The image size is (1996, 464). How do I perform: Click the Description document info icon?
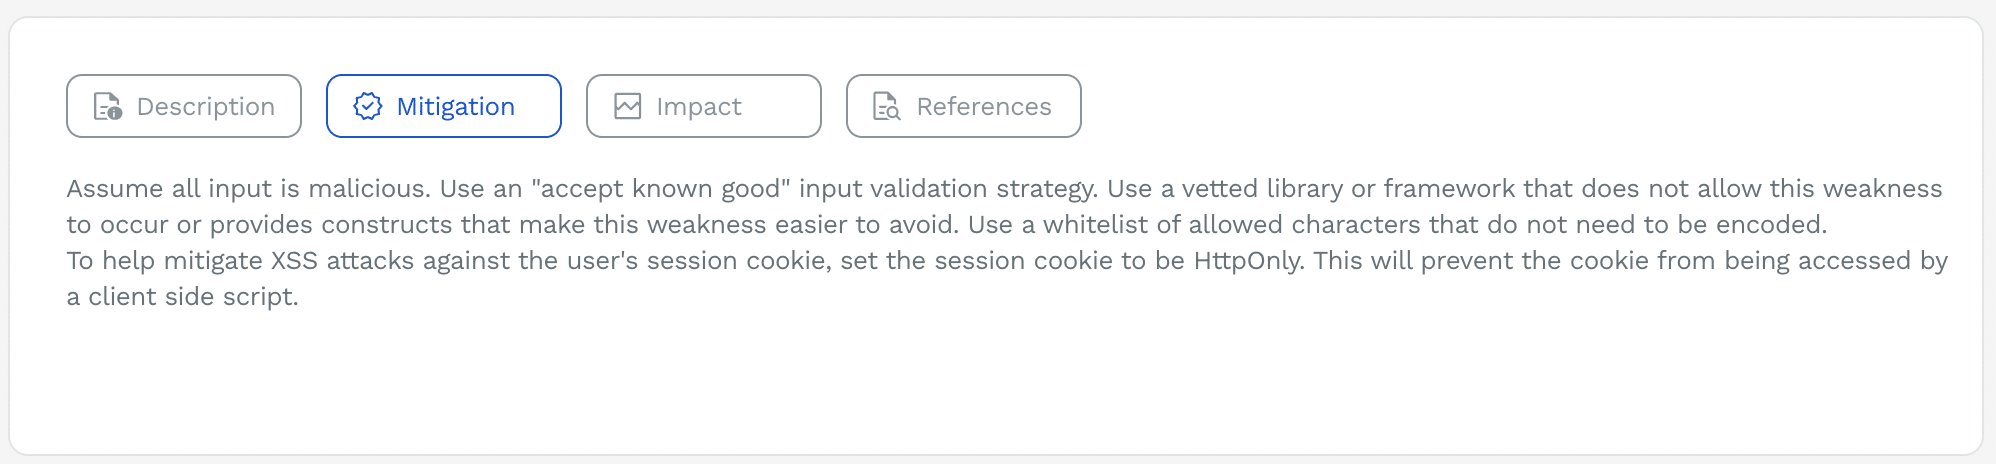tap(107, 106)
